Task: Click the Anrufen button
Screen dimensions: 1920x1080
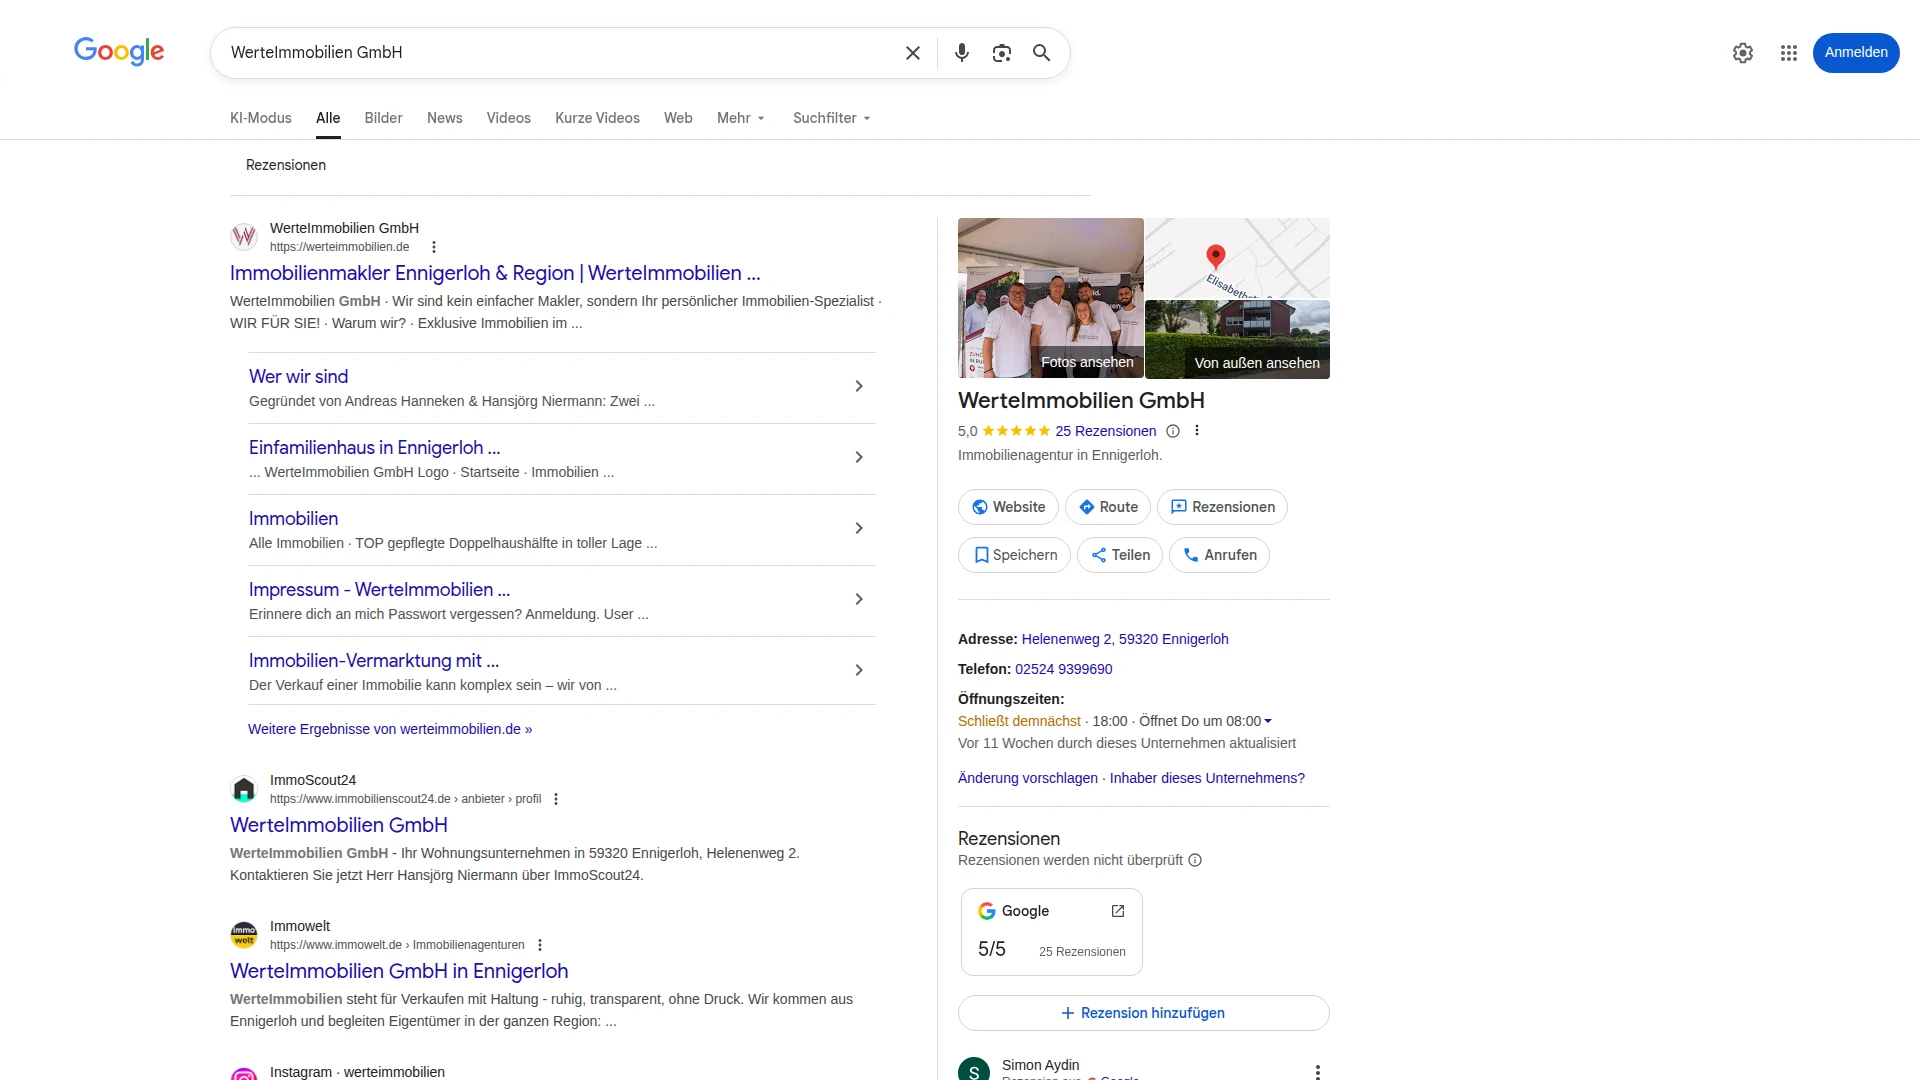Action: pos(1219,555)
